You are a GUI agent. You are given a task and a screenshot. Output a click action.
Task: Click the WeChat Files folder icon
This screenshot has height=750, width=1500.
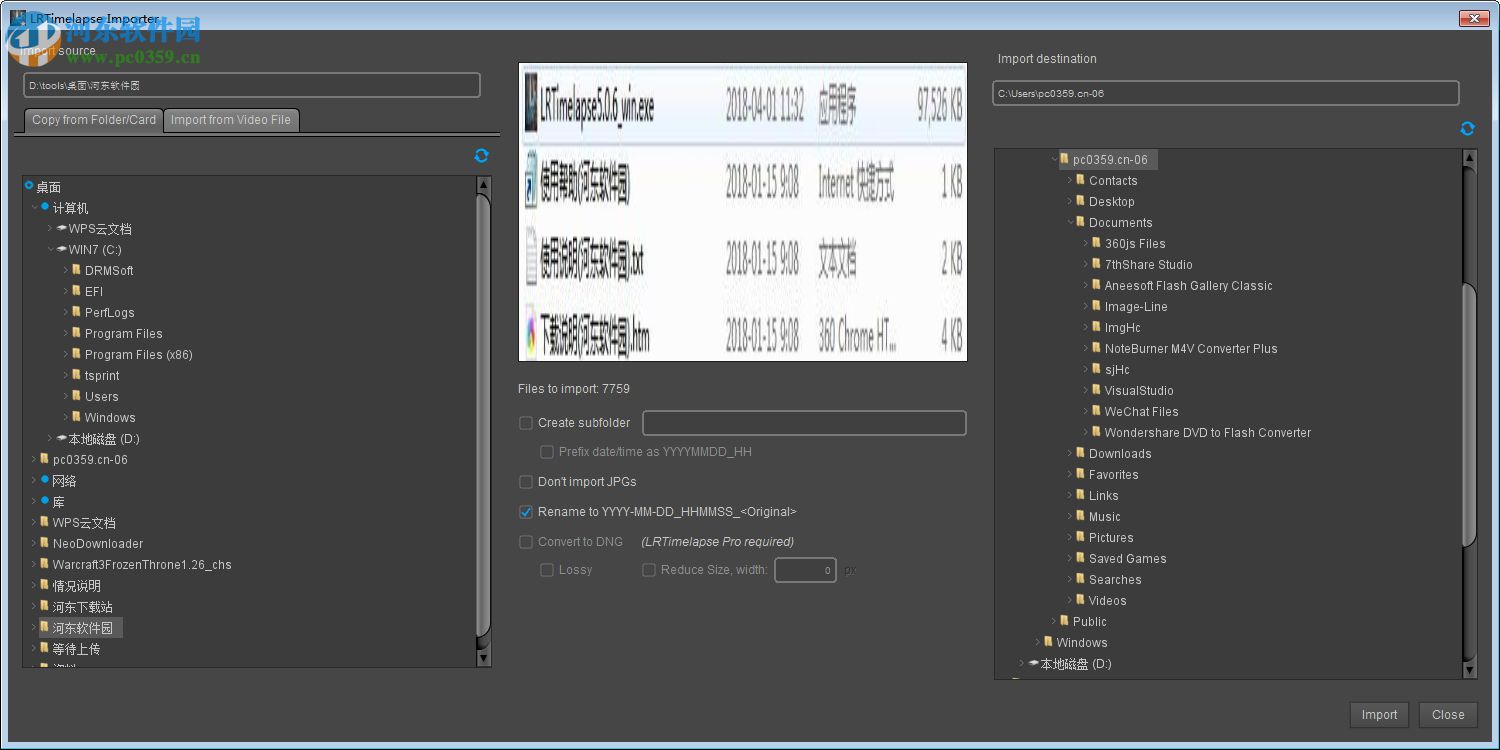pos(1097,411)
